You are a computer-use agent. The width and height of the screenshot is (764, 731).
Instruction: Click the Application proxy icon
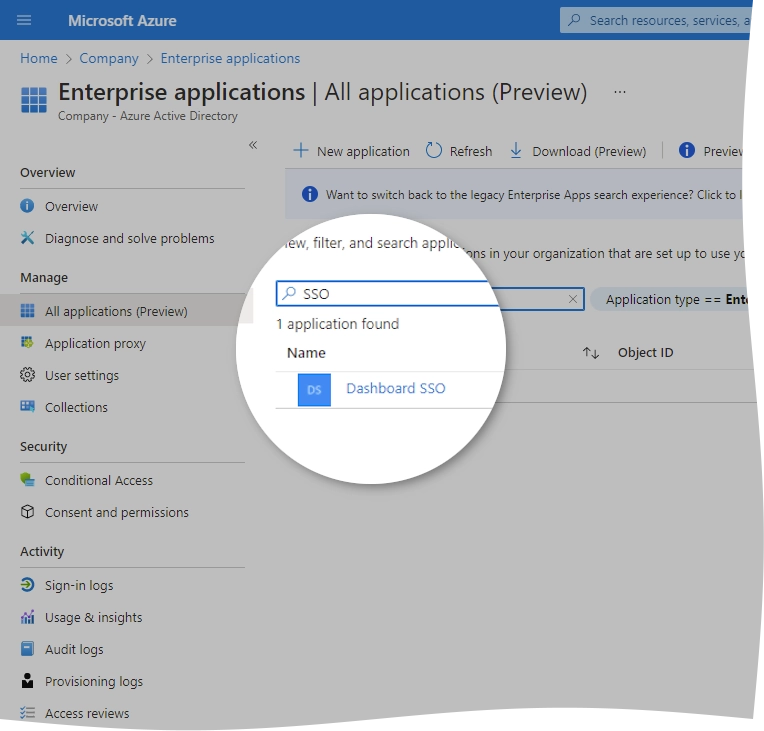coord(27,343)
